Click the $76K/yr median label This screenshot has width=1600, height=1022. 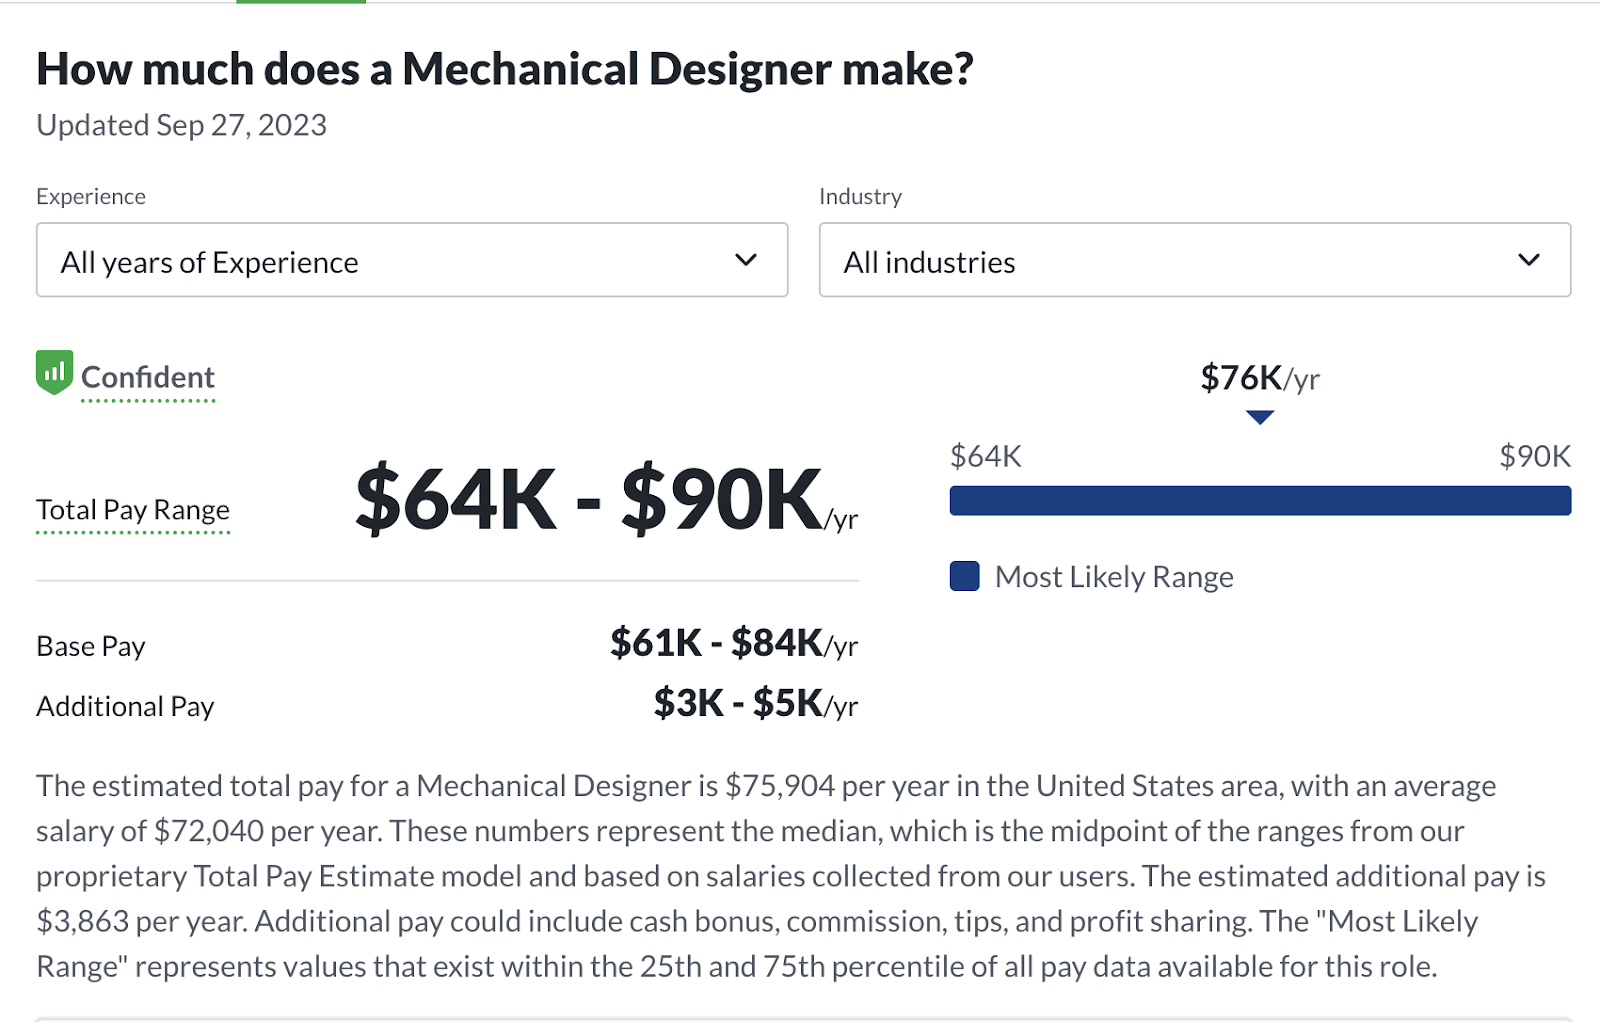(x=1260, y=378)
